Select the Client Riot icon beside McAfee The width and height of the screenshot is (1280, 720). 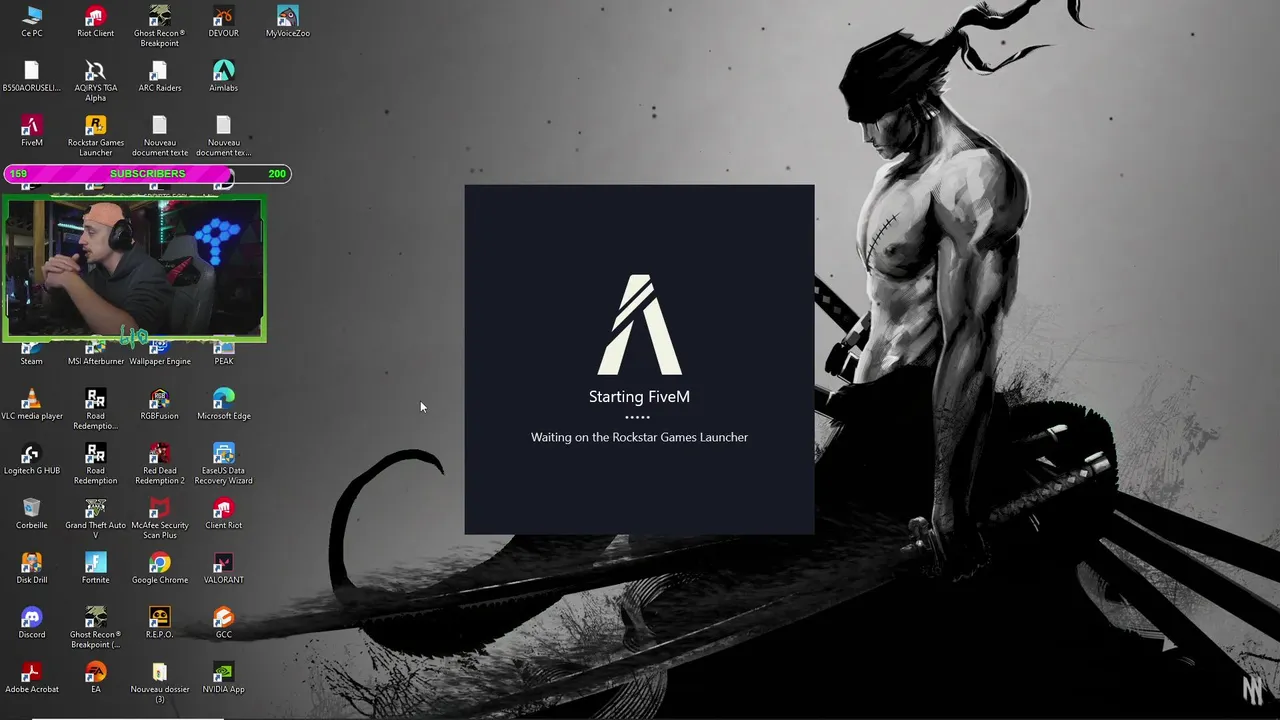click(x=224, y=513)
